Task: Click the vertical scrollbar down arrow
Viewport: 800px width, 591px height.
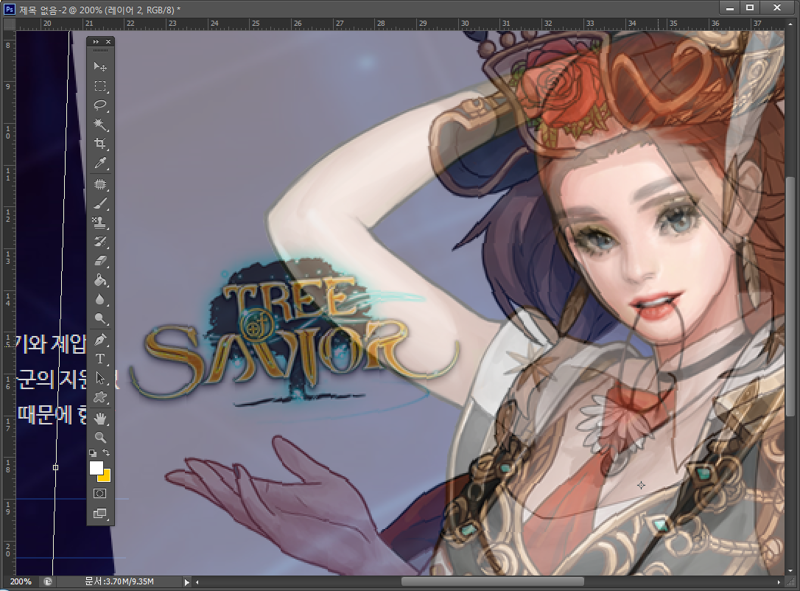Action: coord(791,570)
